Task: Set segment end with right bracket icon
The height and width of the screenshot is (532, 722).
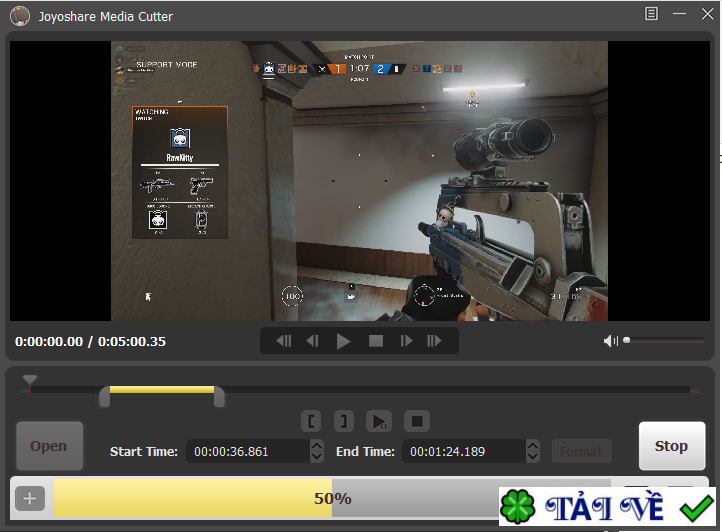Action: click(x=344, y=421)
